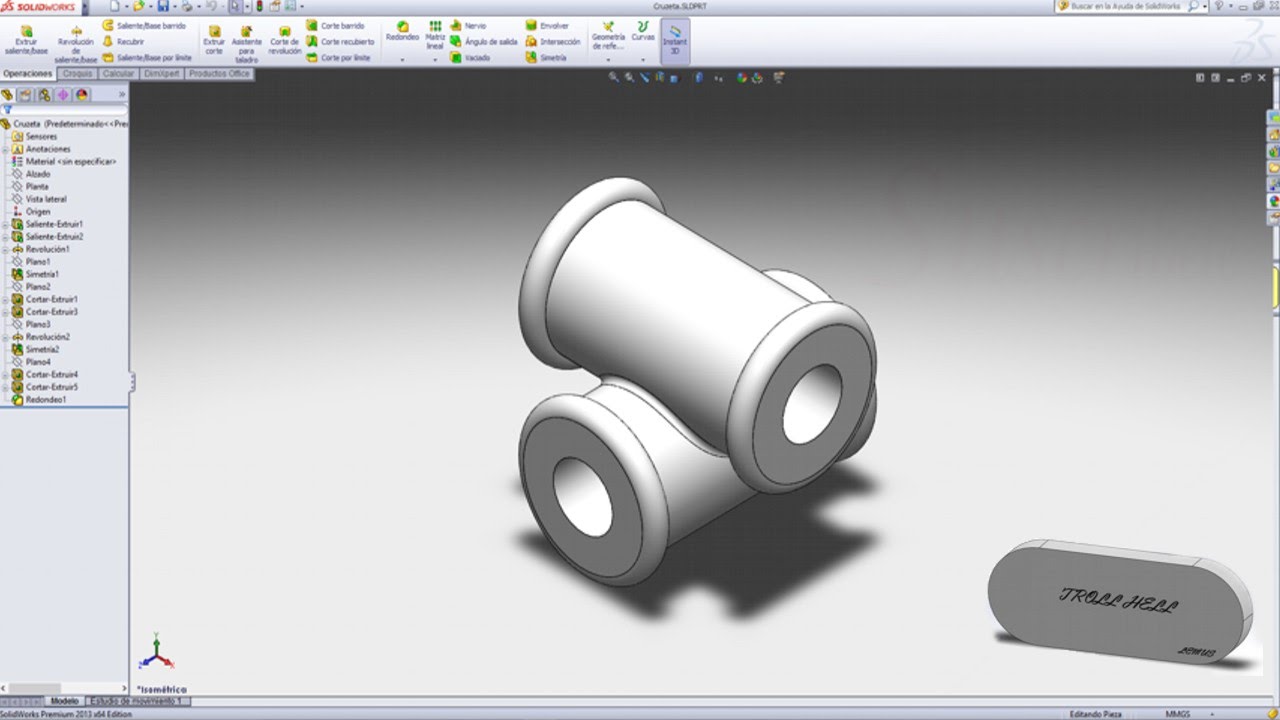Click Edit appearance color ball icon
The width and height of the screenshot is (1280, 720).
click(742, 77)
